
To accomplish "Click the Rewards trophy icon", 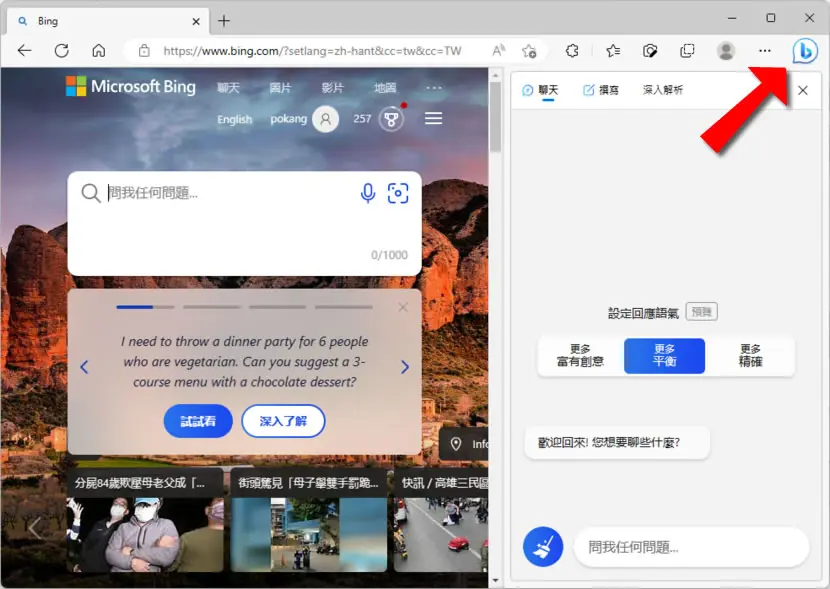I will point(392,119).
